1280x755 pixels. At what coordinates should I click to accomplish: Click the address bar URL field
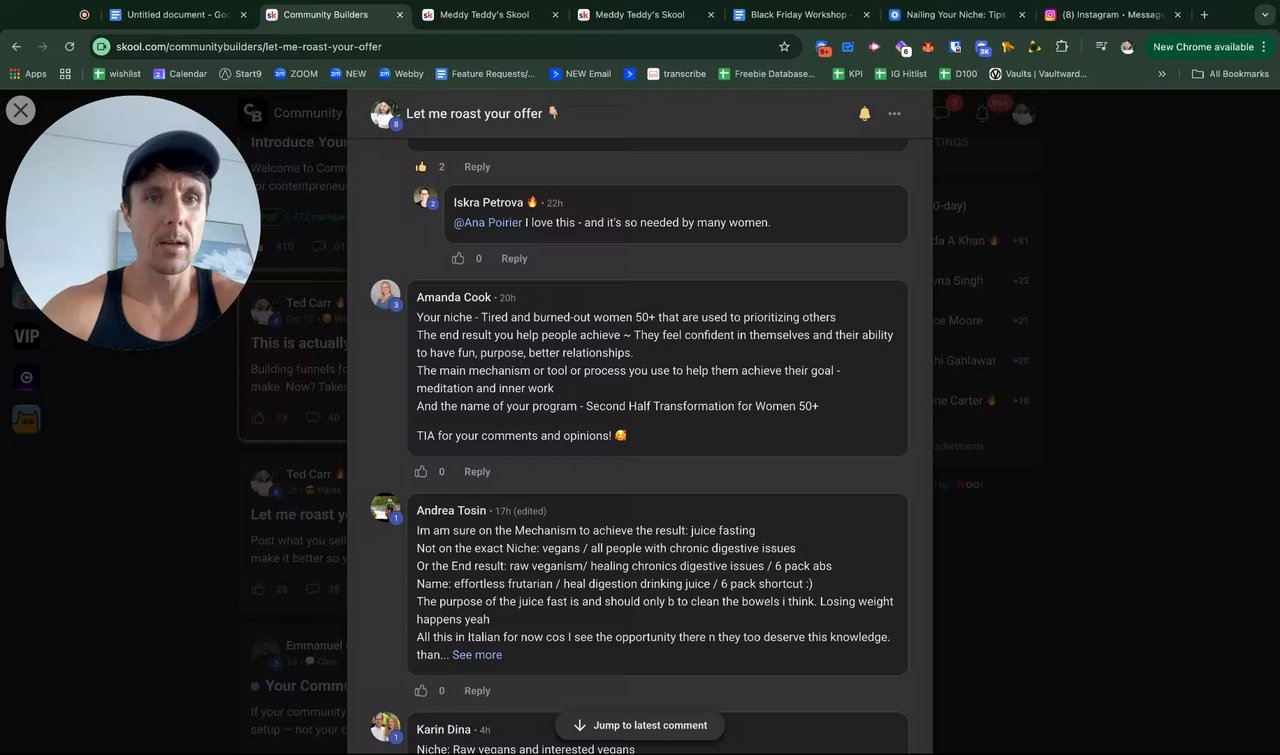(440, 47)
